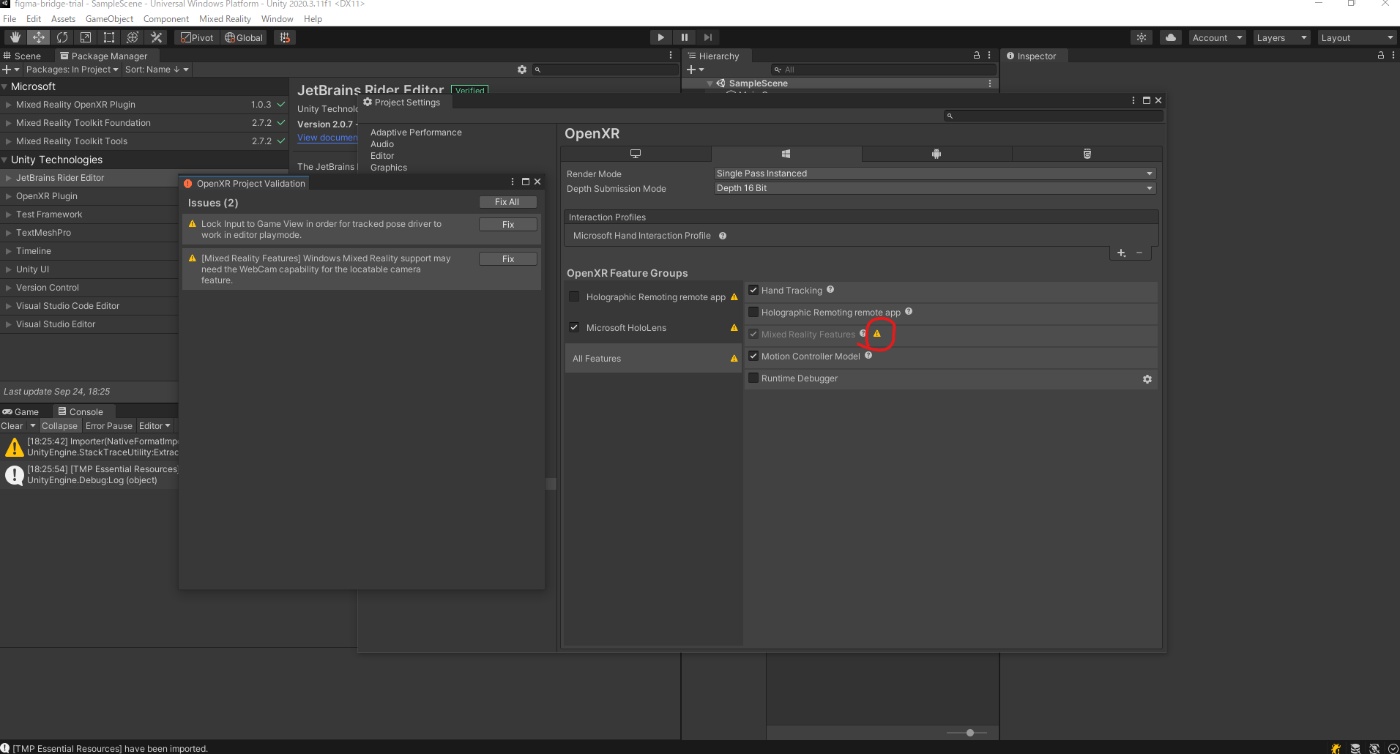The width and height of the screenshot is (1400, 754).
Task: Open the Runtime Debugger settings gear
Action: (x=1147, y=379)
